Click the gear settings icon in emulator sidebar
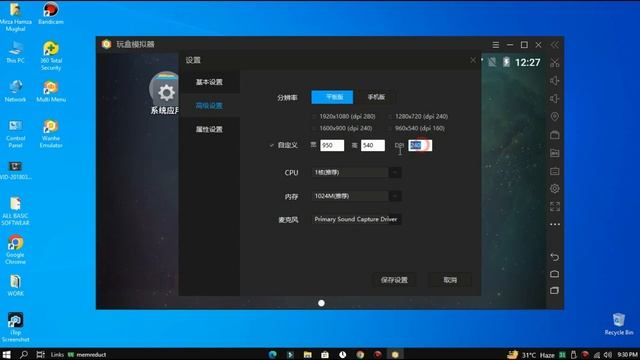This screenshot has height=360, width=640. tap(555, 189)
